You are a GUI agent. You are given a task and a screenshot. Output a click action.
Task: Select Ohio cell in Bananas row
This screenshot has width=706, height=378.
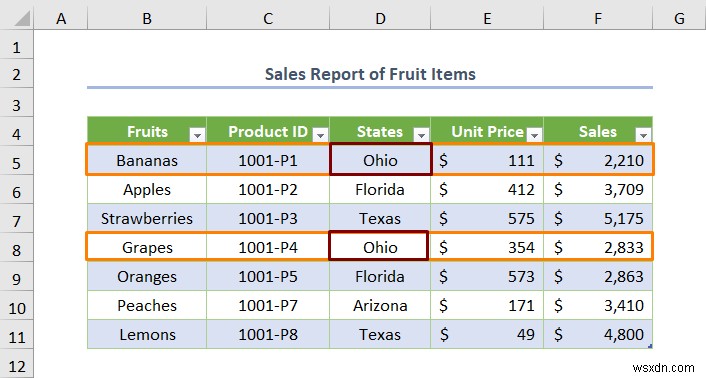point(380,160)
